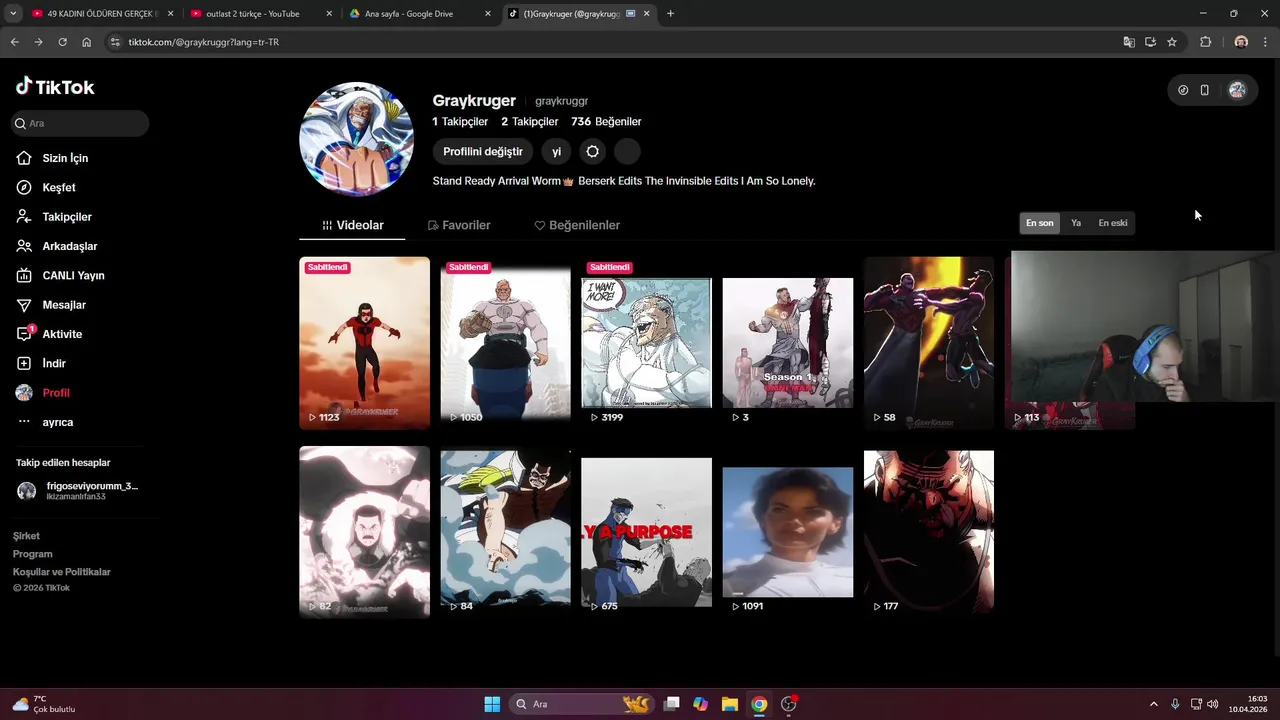Open pinned video with 3199 views

click(x=647, y=343)
